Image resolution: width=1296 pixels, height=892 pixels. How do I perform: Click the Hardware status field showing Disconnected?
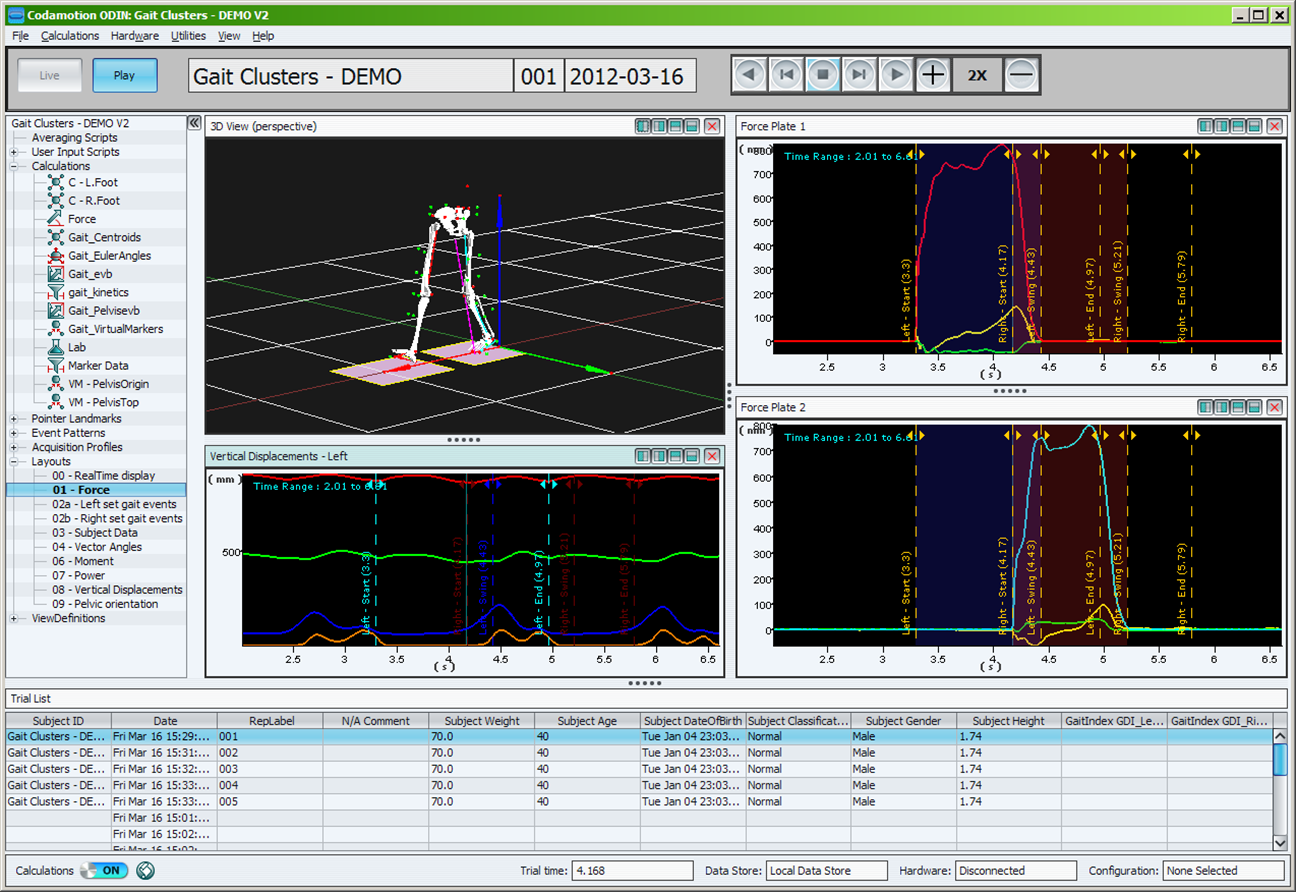pos(1016,871)
